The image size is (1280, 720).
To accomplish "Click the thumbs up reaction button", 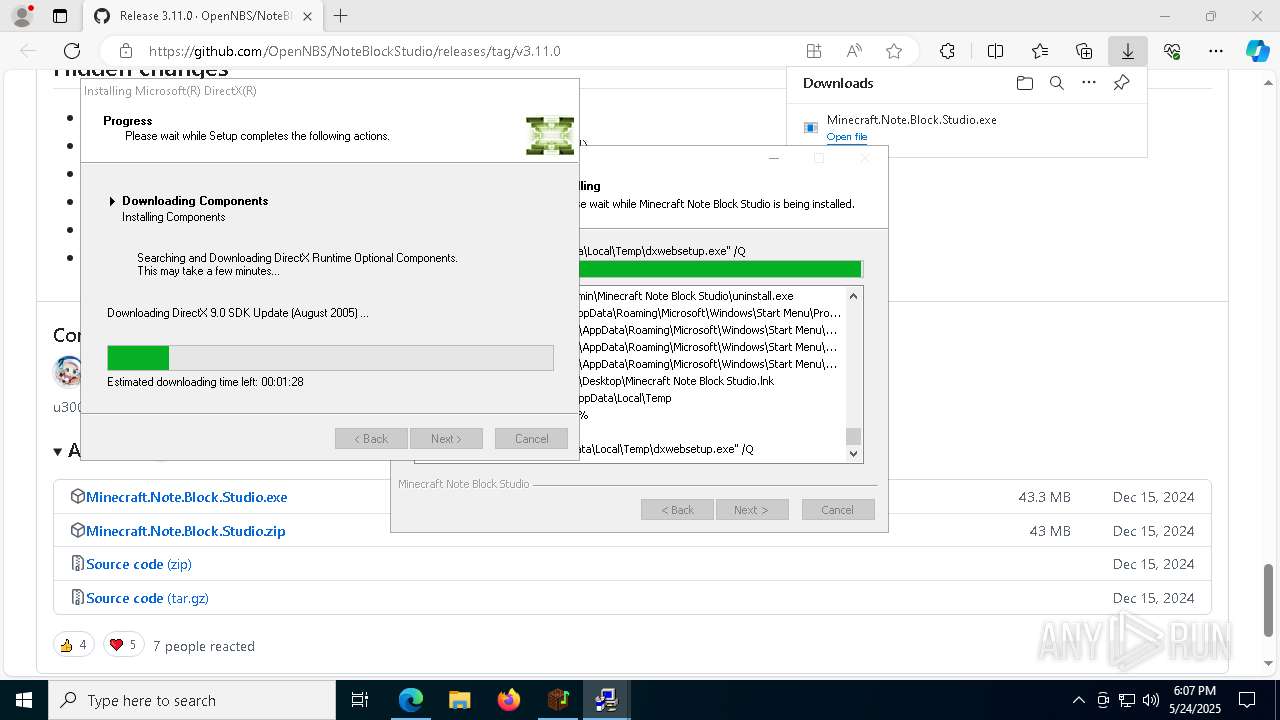I will [x=74, y=645].
